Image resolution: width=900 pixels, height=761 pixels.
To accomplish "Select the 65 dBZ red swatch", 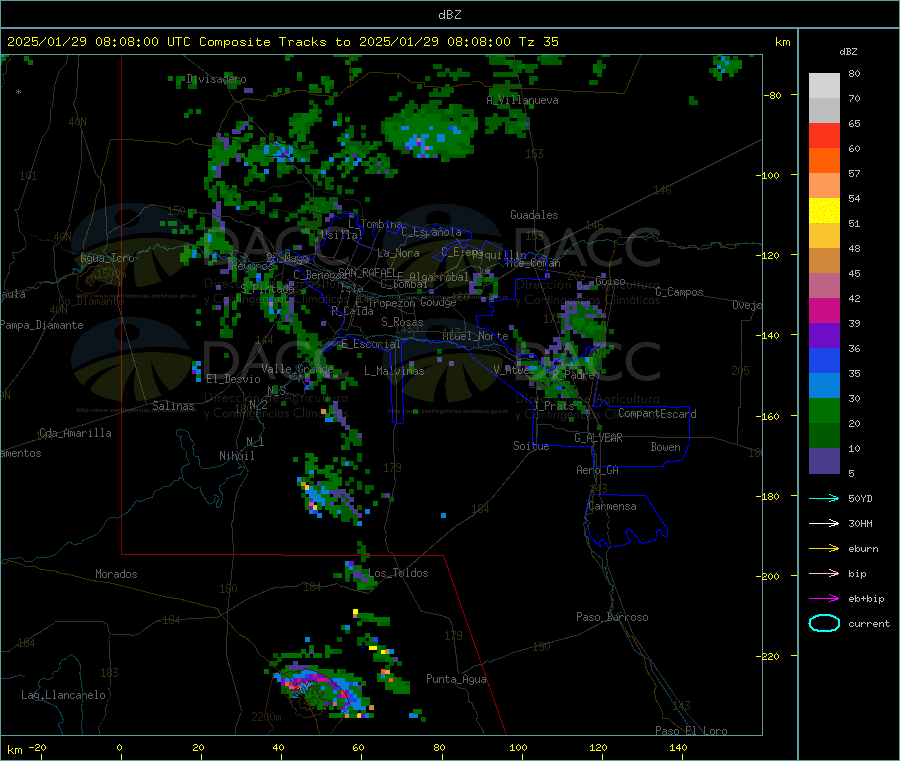I will tap(824, 135).
